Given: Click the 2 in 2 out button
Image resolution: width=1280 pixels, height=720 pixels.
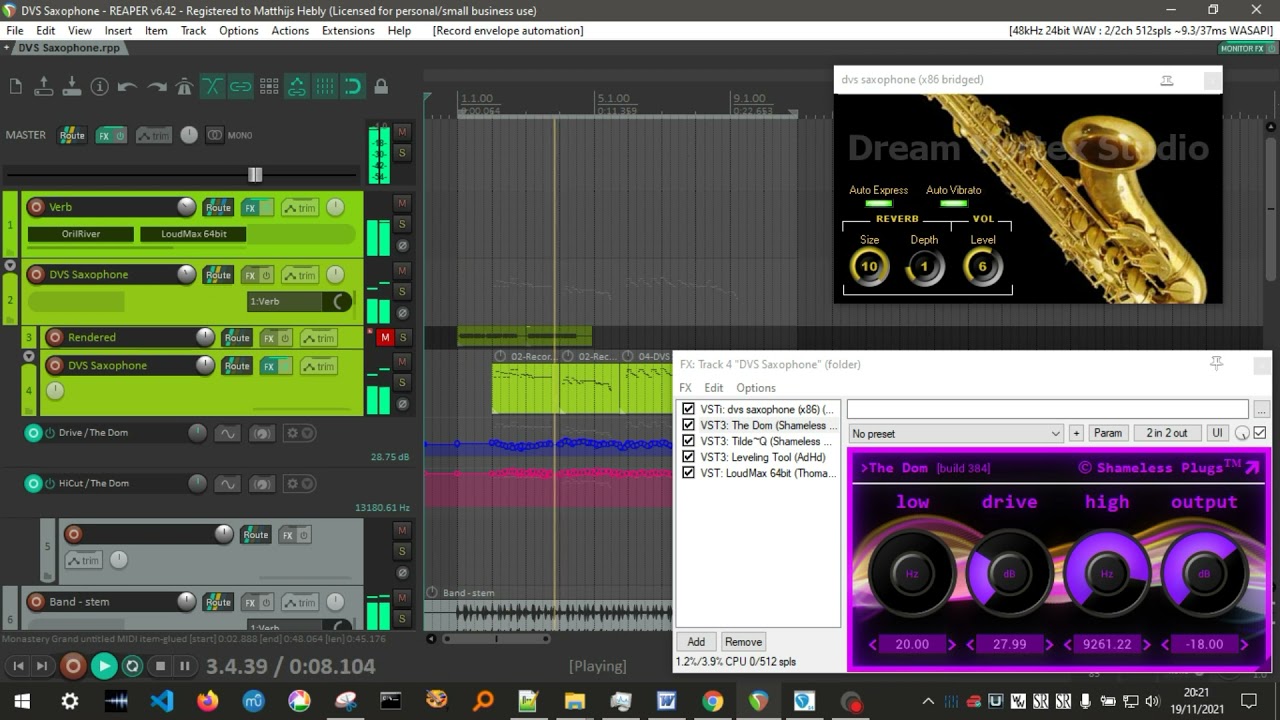Looking at the screenshot, I should pyautogui.click(x=1167, y=433).
